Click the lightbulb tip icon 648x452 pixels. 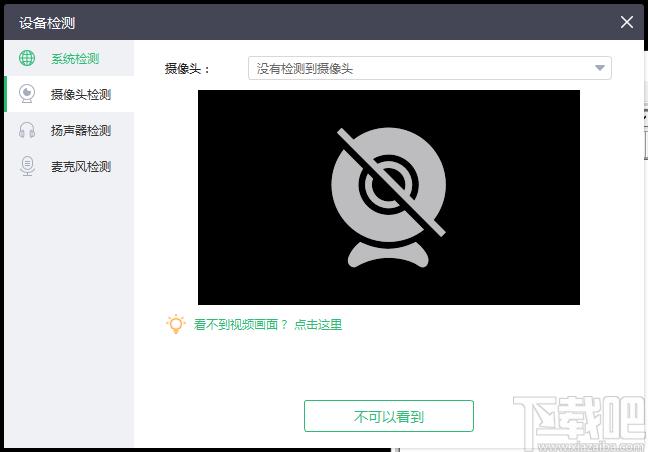point(176,324)
